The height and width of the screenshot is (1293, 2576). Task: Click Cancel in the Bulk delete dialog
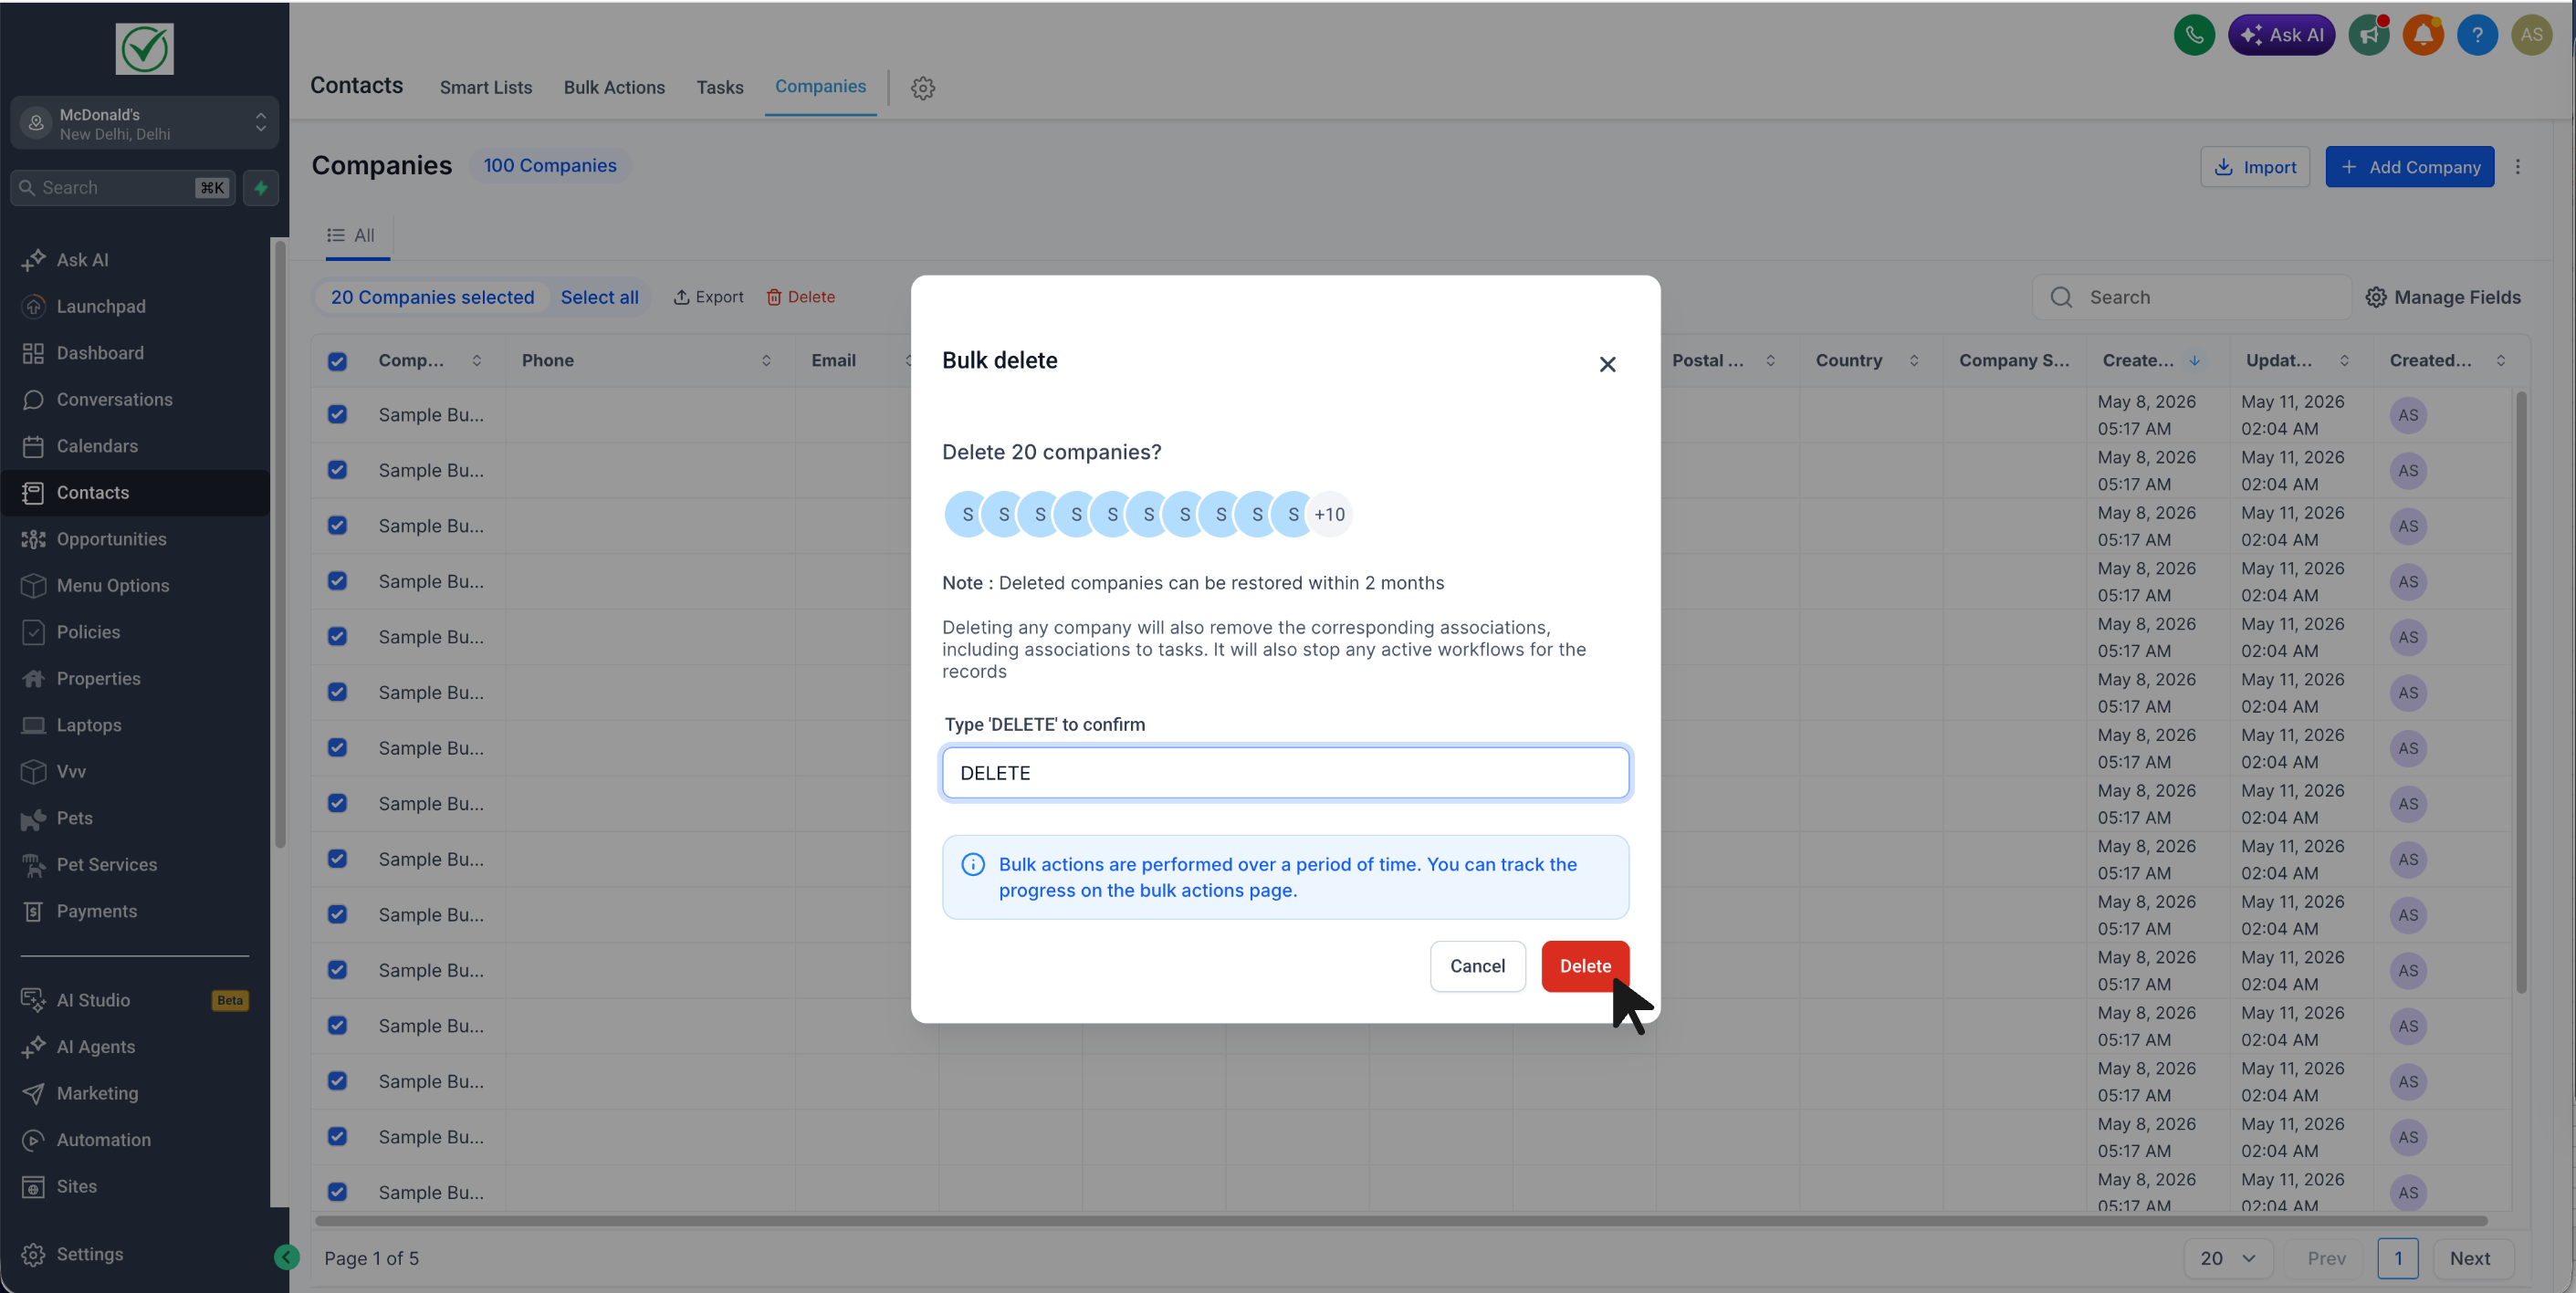[x=1477, y=966]
